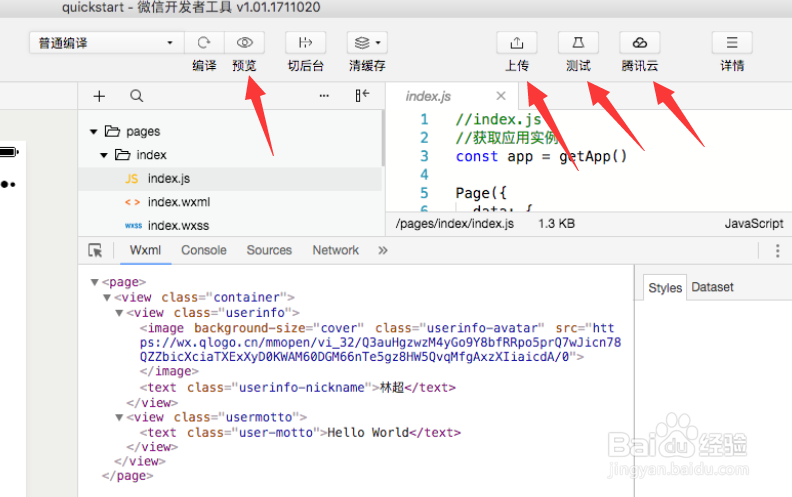The image size is (792, 497).
Task: Click the 详情 label
Action: (732, 66)
